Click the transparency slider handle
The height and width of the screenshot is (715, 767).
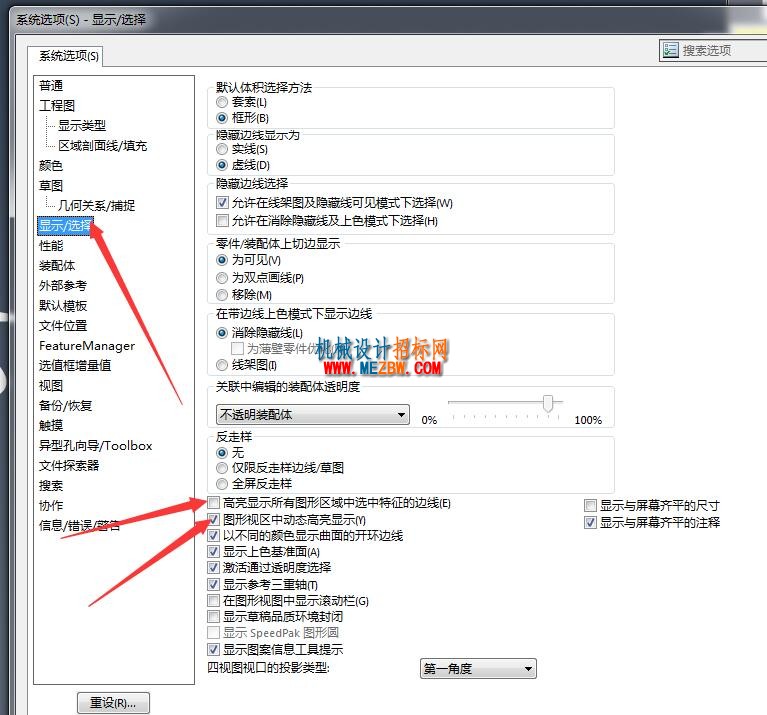[548, 403]
